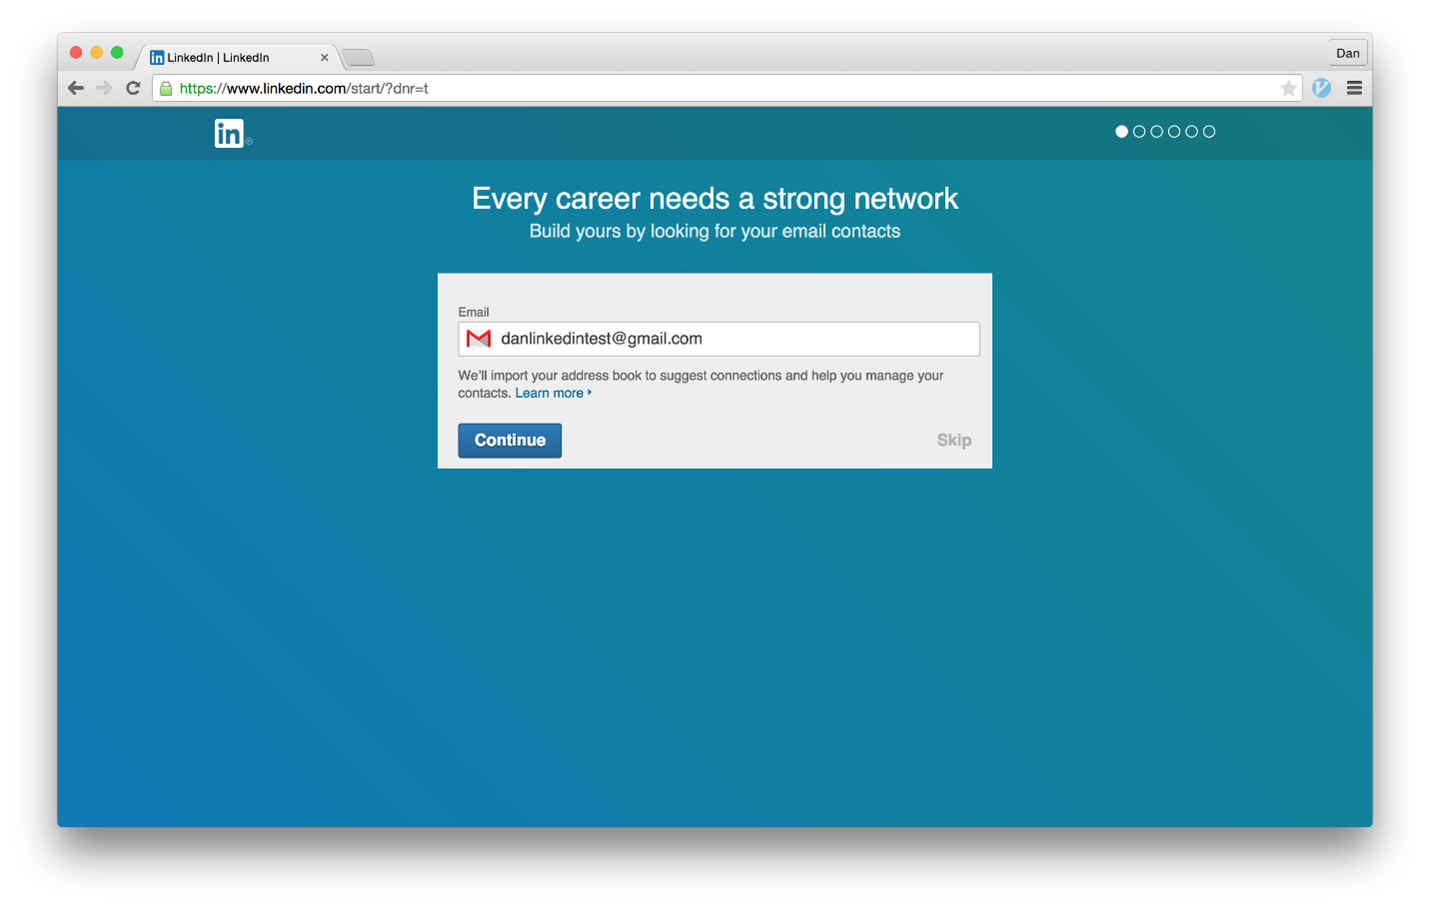
Task: Select the last progress step dot
Action: 1209,132
